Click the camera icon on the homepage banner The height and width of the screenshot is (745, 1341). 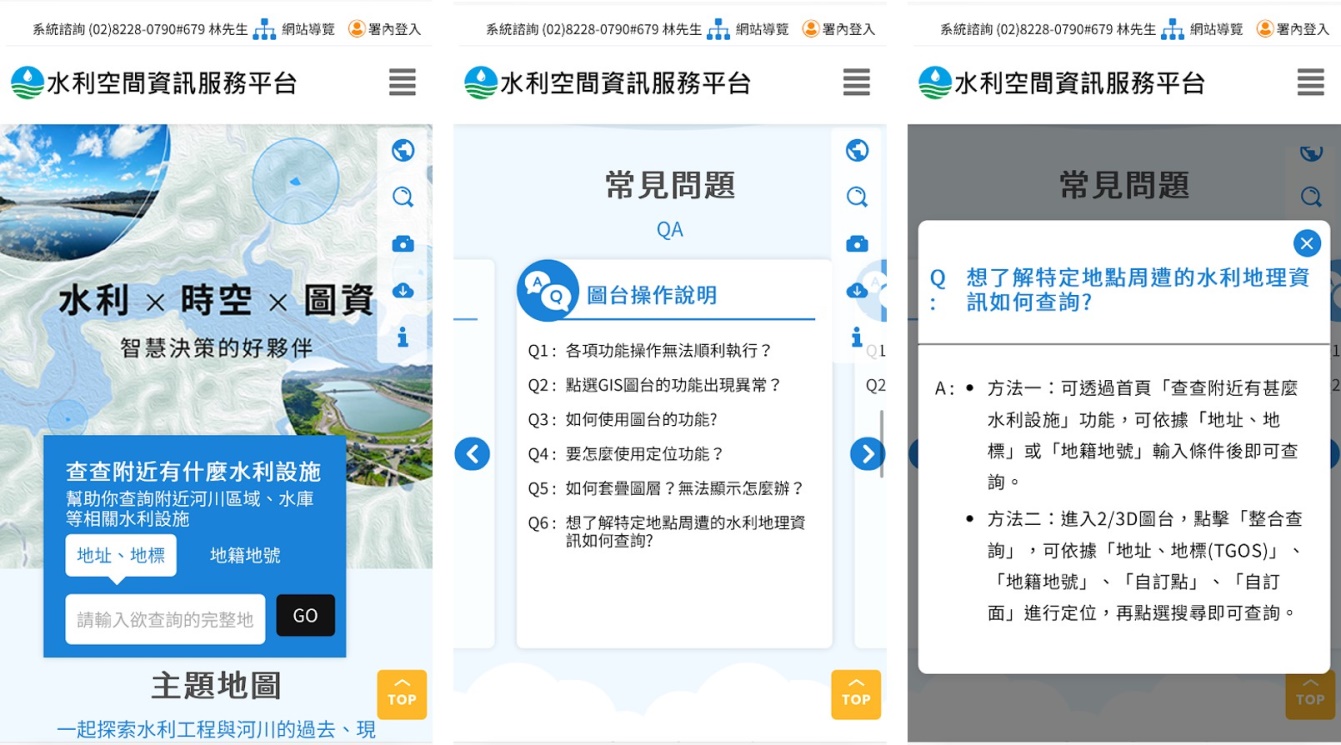(403, 244)
